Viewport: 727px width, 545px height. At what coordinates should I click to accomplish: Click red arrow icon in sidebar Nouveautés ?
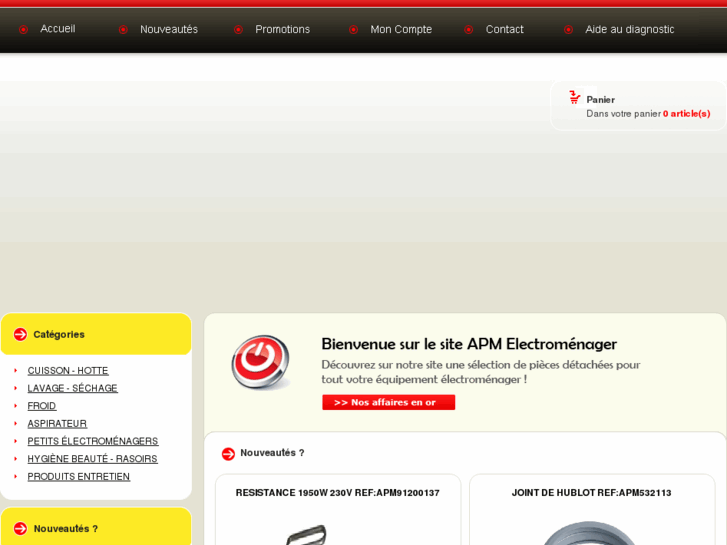pos(20,528)
